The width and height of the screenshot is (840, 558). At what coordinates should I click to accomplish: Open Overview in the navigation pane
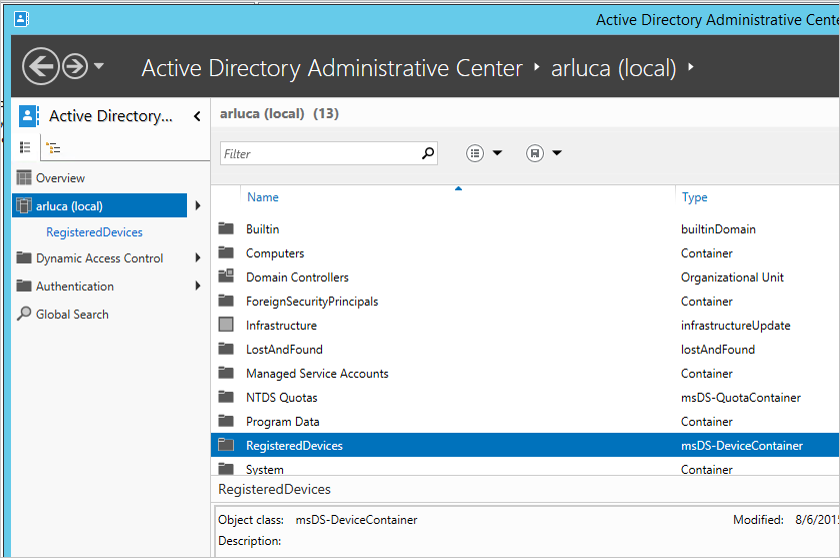coord(60,178)
